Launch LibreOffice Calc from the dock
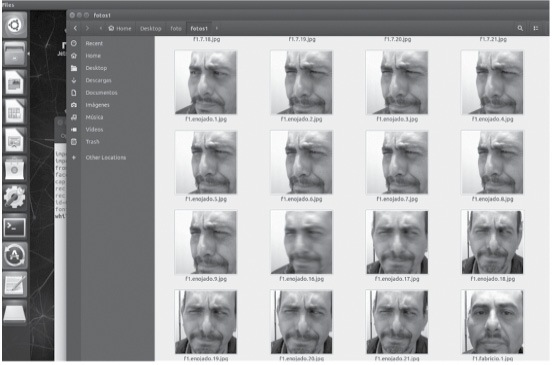 [x=15, y=111]
